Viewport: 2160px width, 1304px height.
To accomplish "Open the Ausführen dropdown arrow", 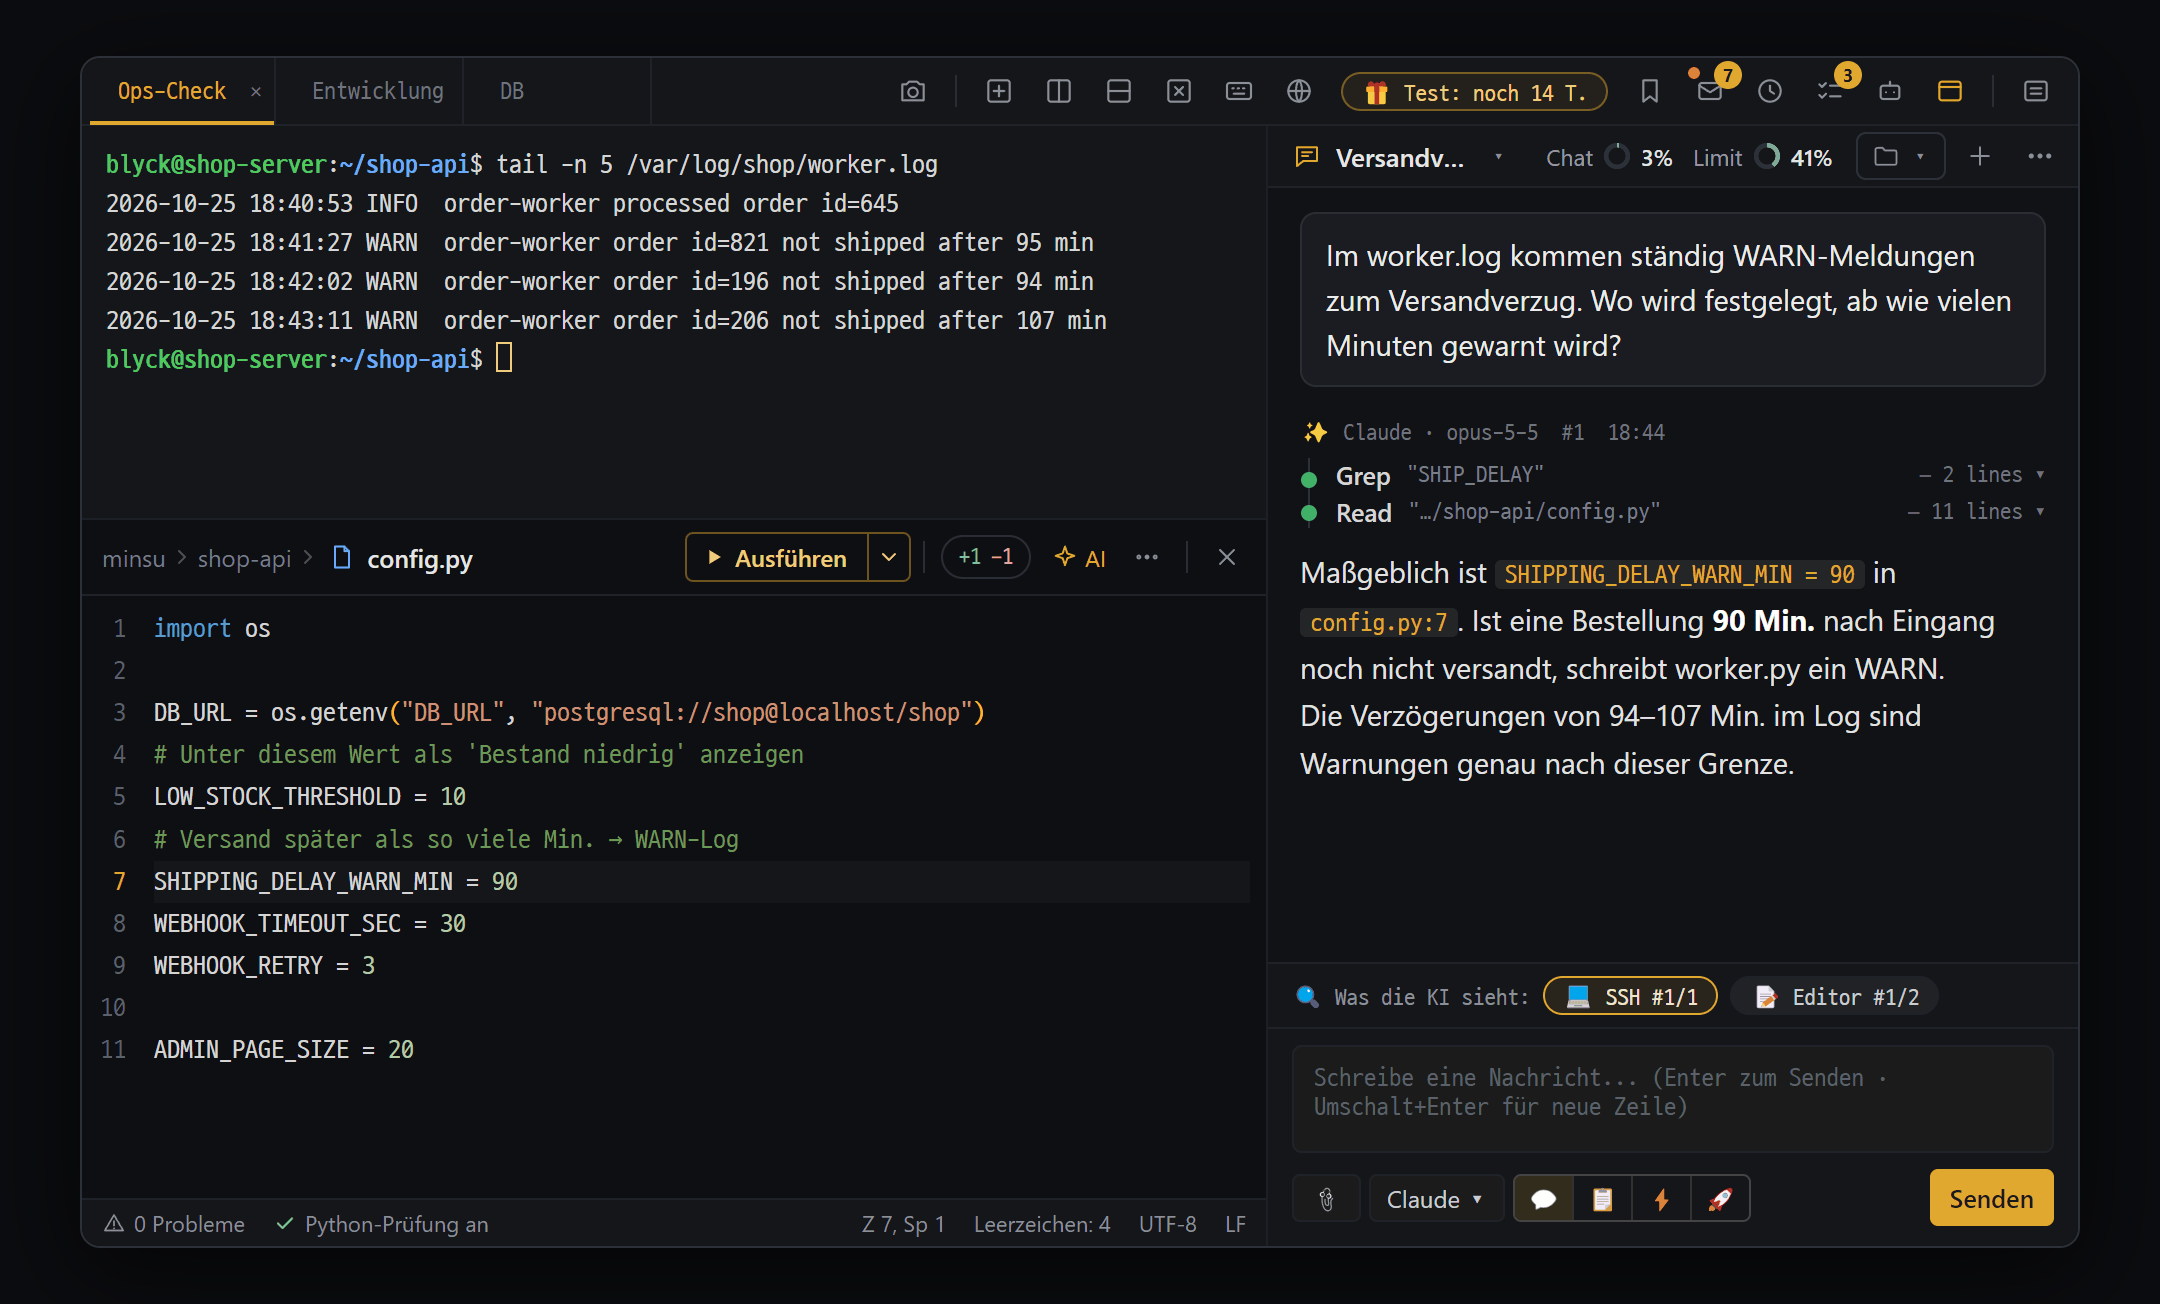I will coord(889,558).
